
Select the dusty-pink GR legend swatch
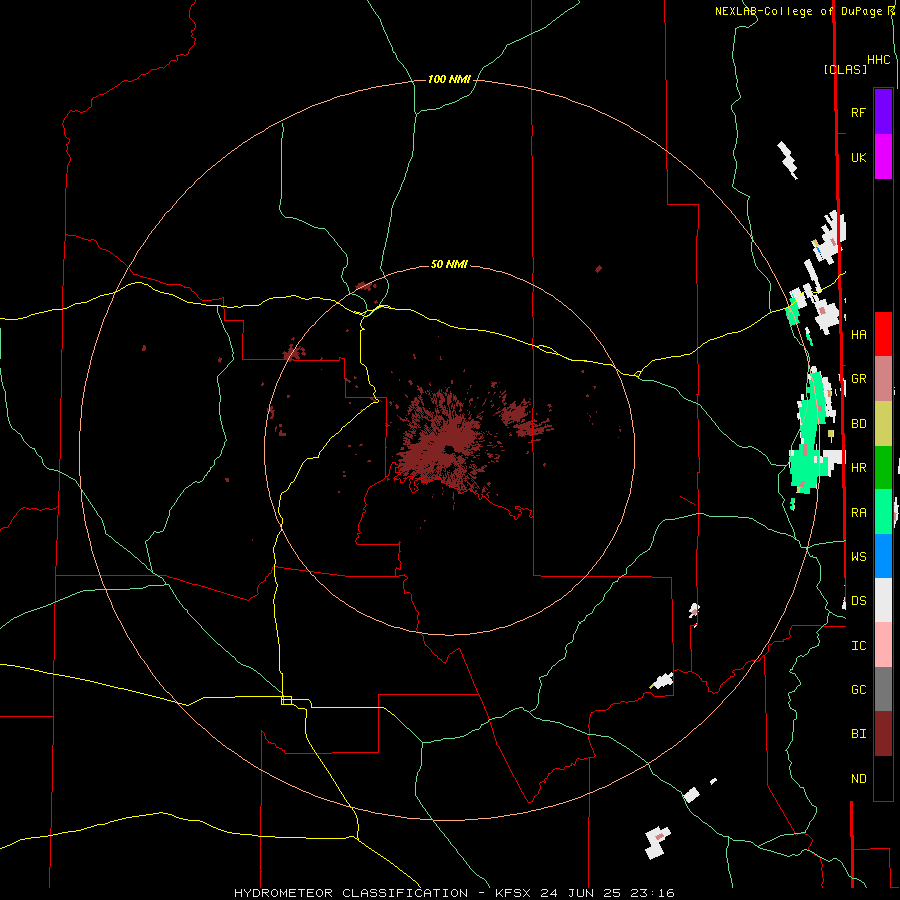click(883, 379)
